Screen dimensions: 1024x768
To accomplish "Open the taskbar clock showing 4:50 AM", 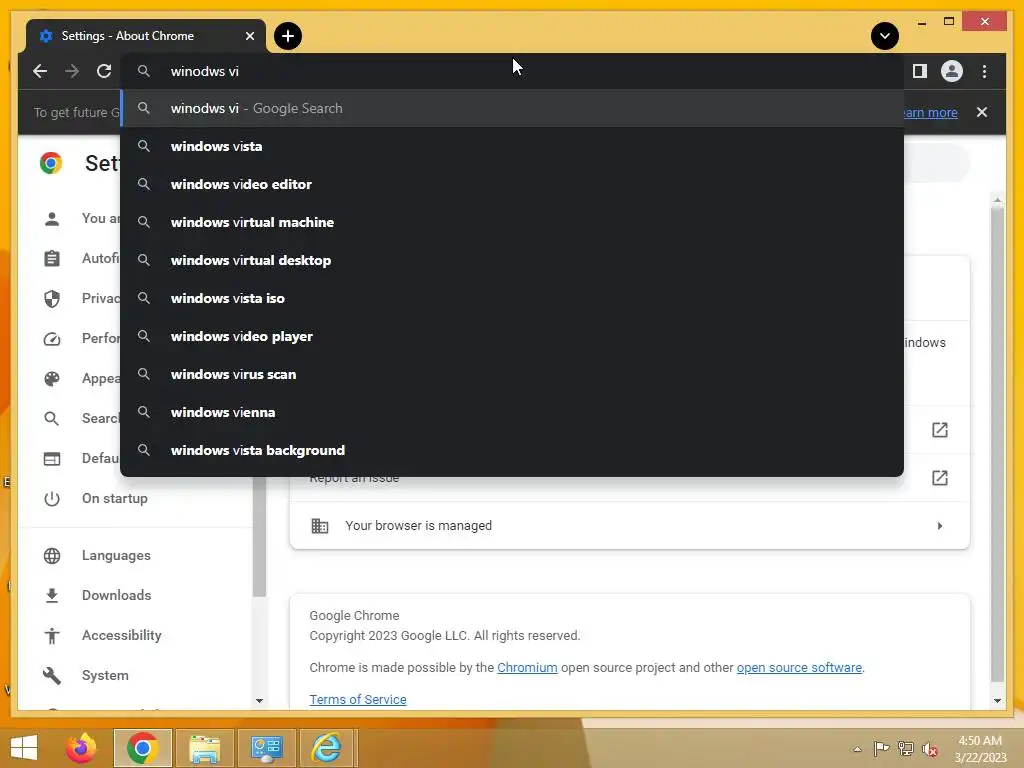I will [x=980, y=749].
